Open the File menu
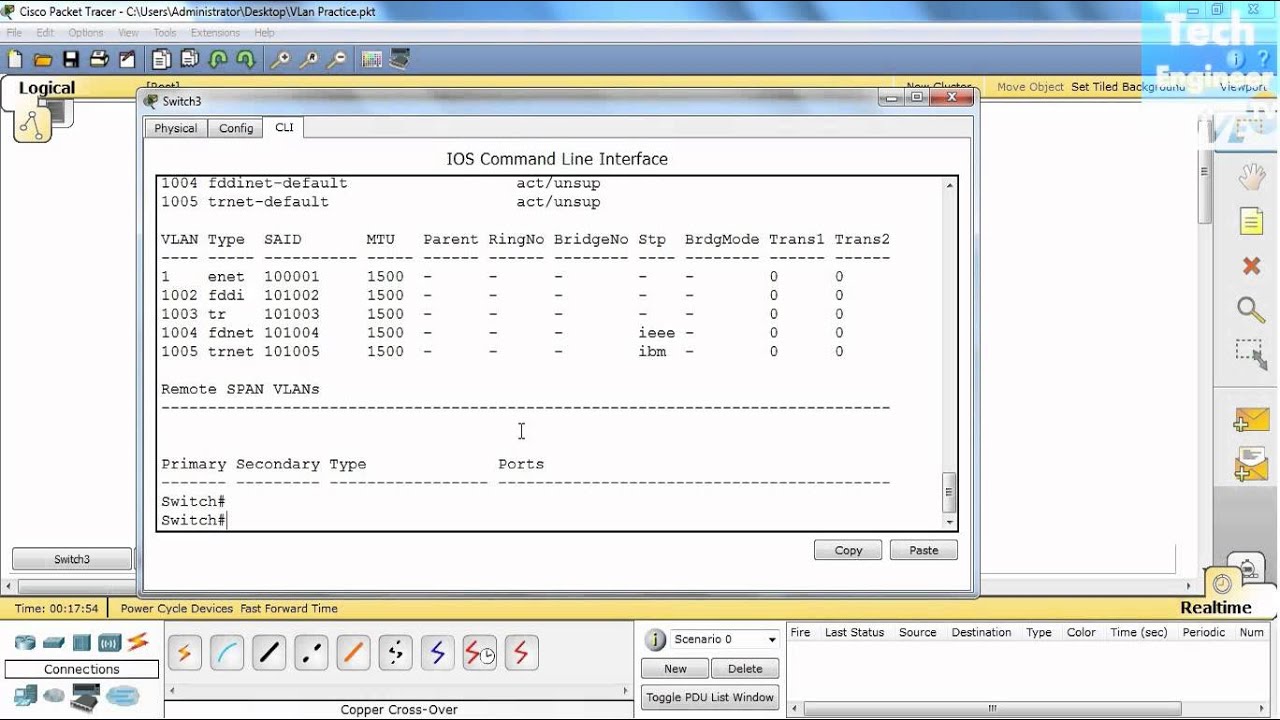This screenshot has height=720, width=1280. [14, 33]
